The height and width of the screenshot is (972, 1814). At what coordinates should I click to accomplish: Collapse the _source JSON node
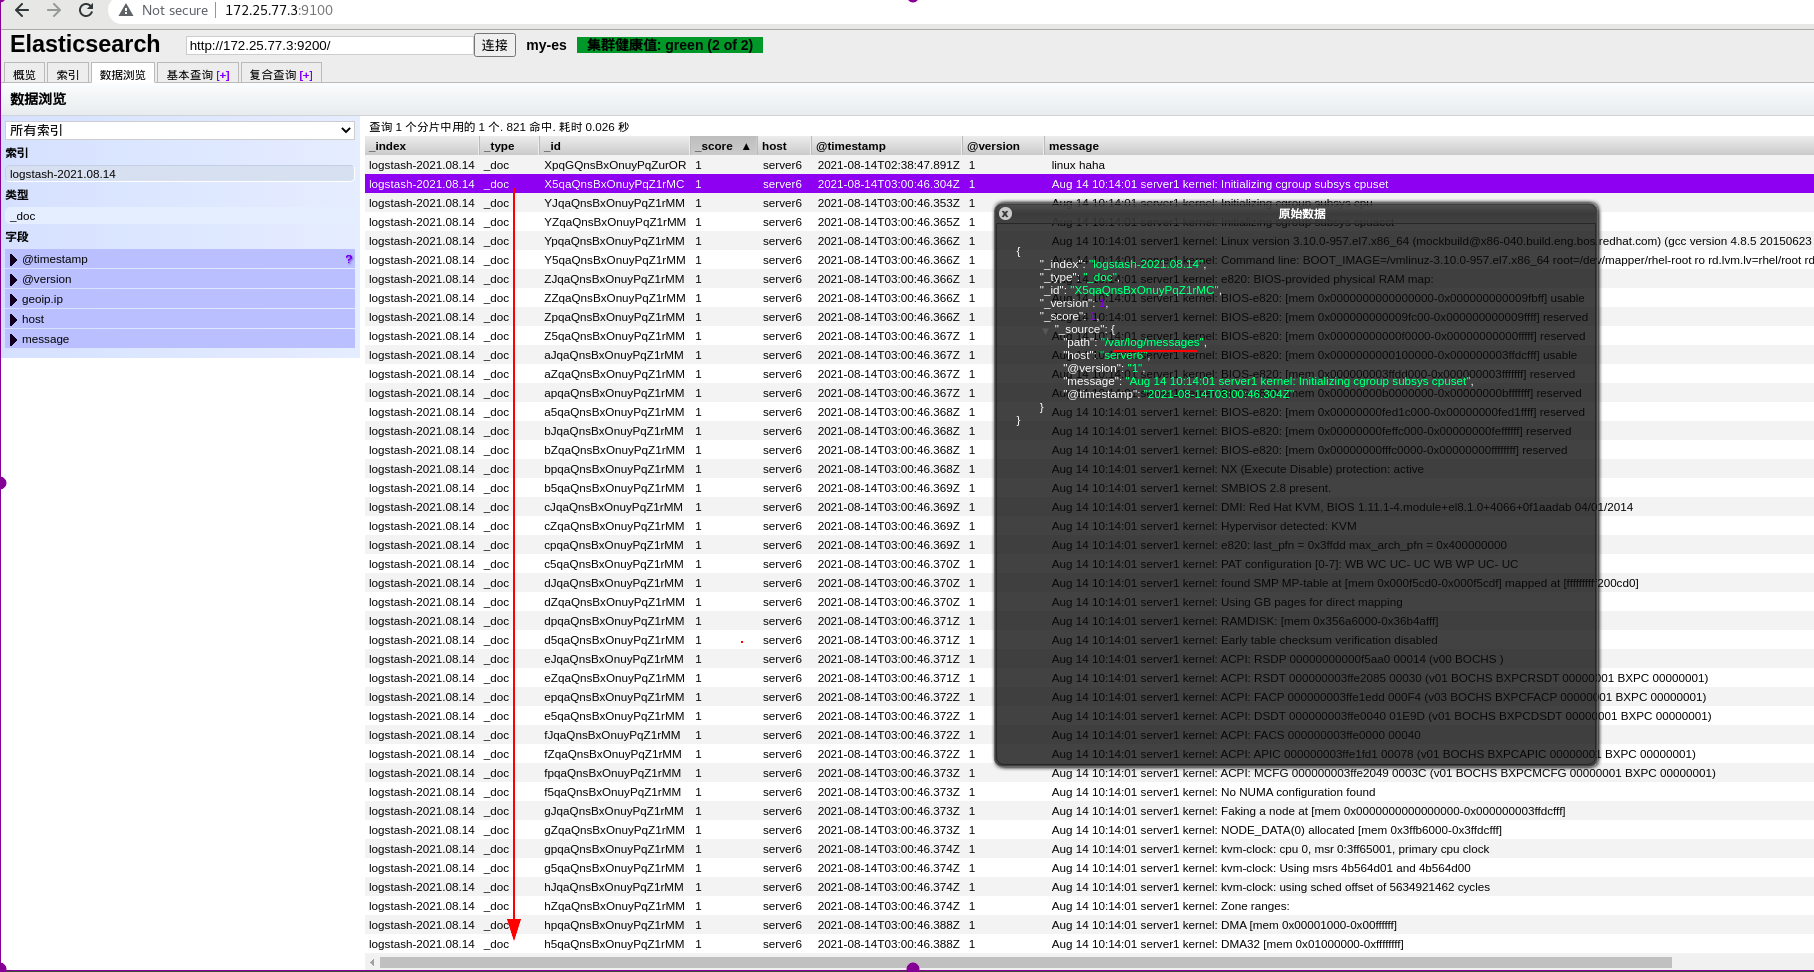(1047, 329)
